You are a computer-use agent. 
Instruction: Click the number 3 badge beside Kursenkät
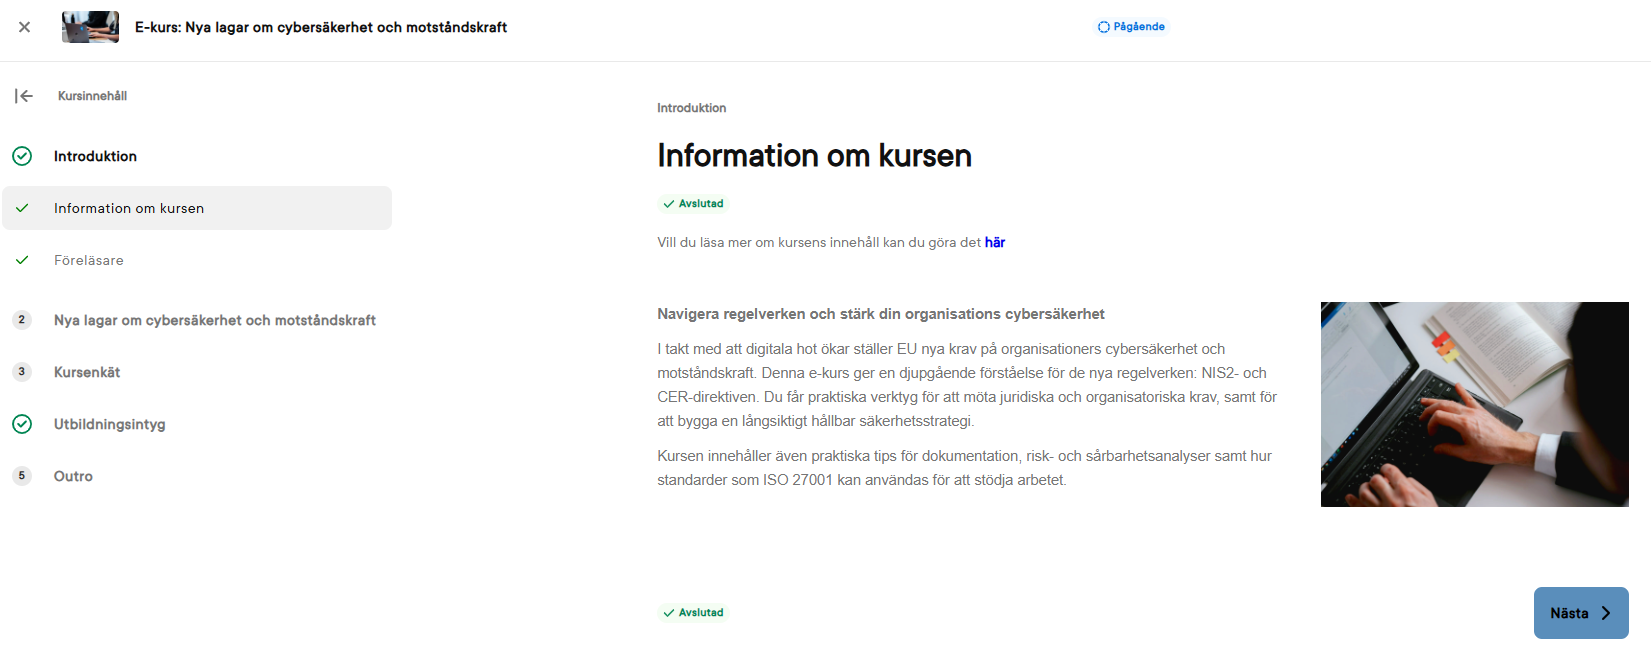pos(22,372)
